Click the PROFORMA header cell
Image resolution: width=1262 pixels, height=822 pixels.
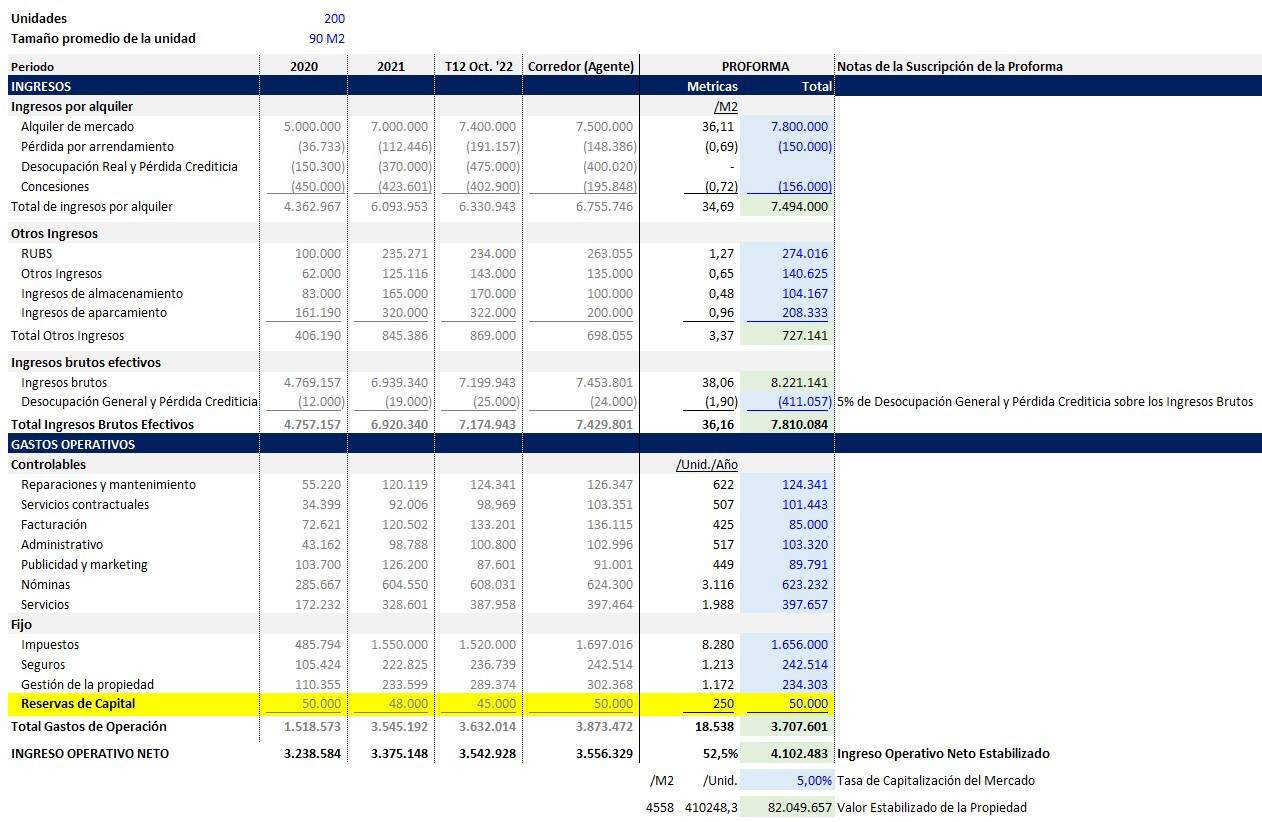755,67
